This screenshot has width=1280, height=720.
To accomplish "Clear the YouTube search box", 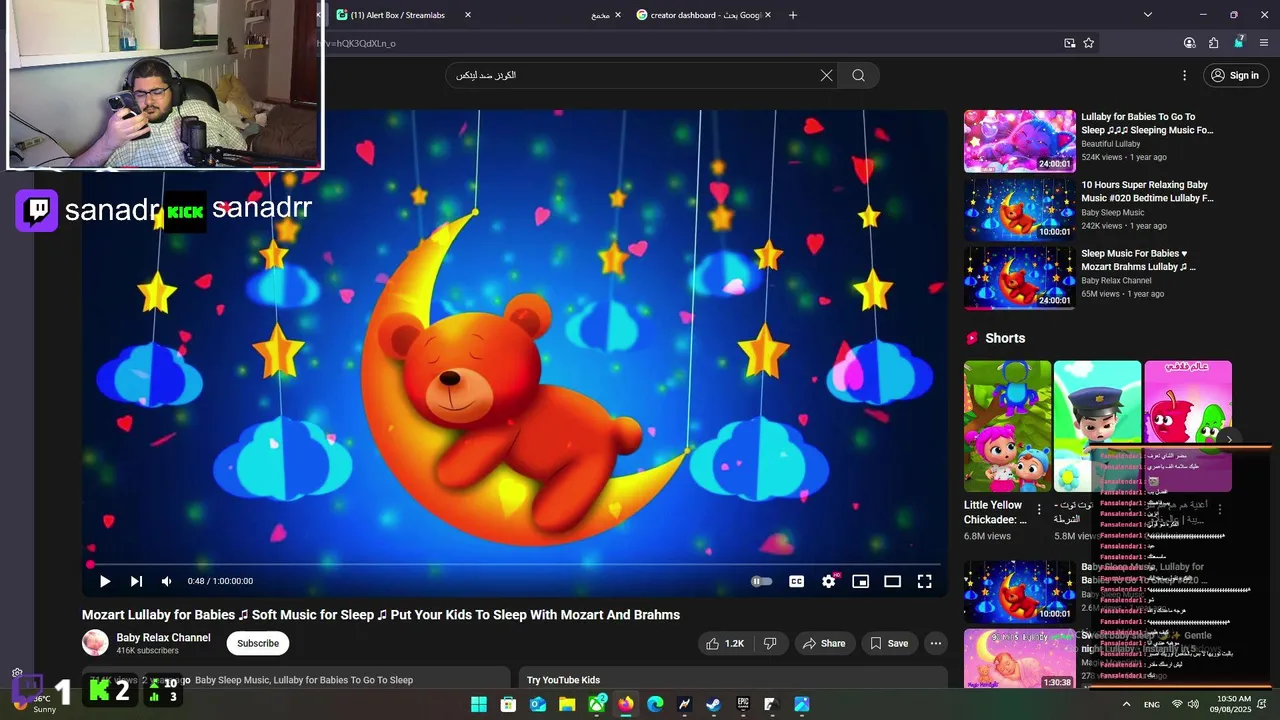I will point(826,75).
